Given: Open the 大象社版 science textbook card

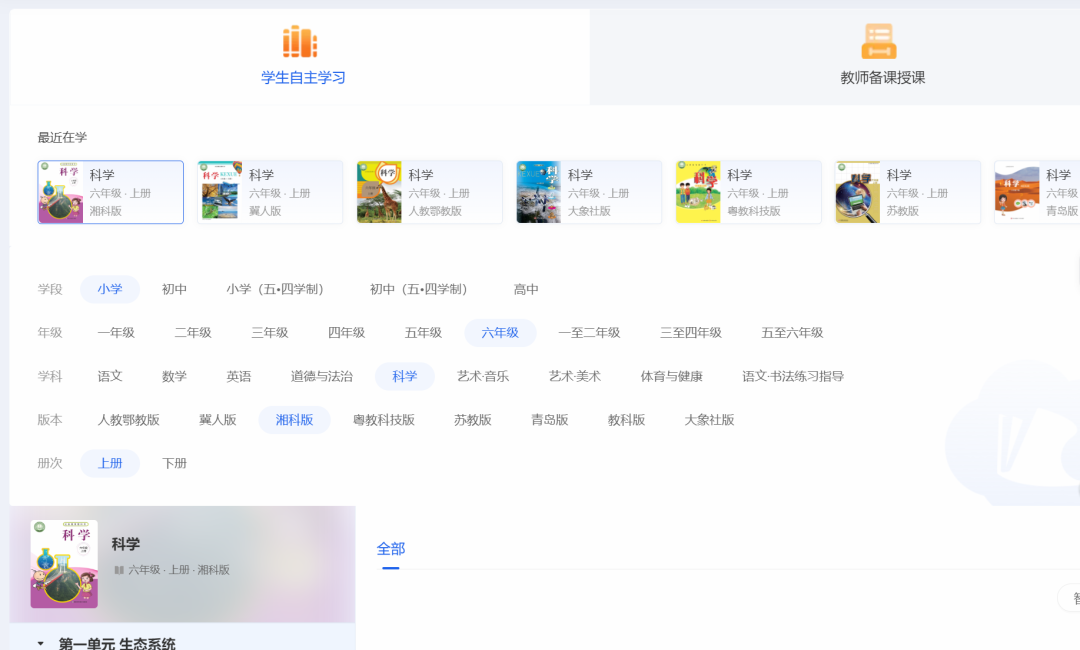Looking at the screenshot, I should coord(588,191).
